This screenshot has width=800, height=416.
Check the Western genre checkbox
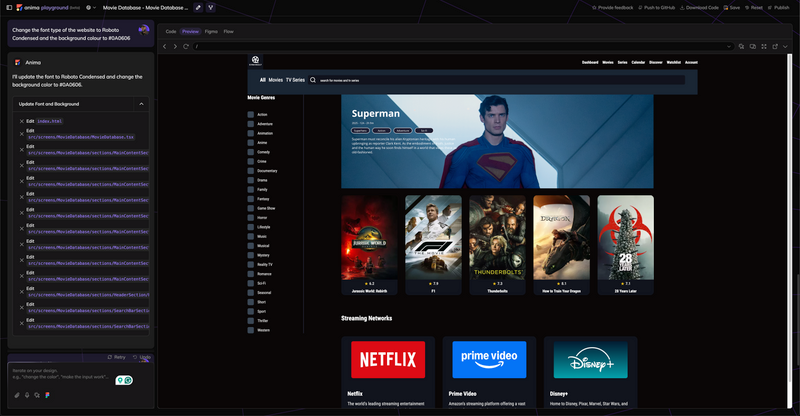coord(251,330)
